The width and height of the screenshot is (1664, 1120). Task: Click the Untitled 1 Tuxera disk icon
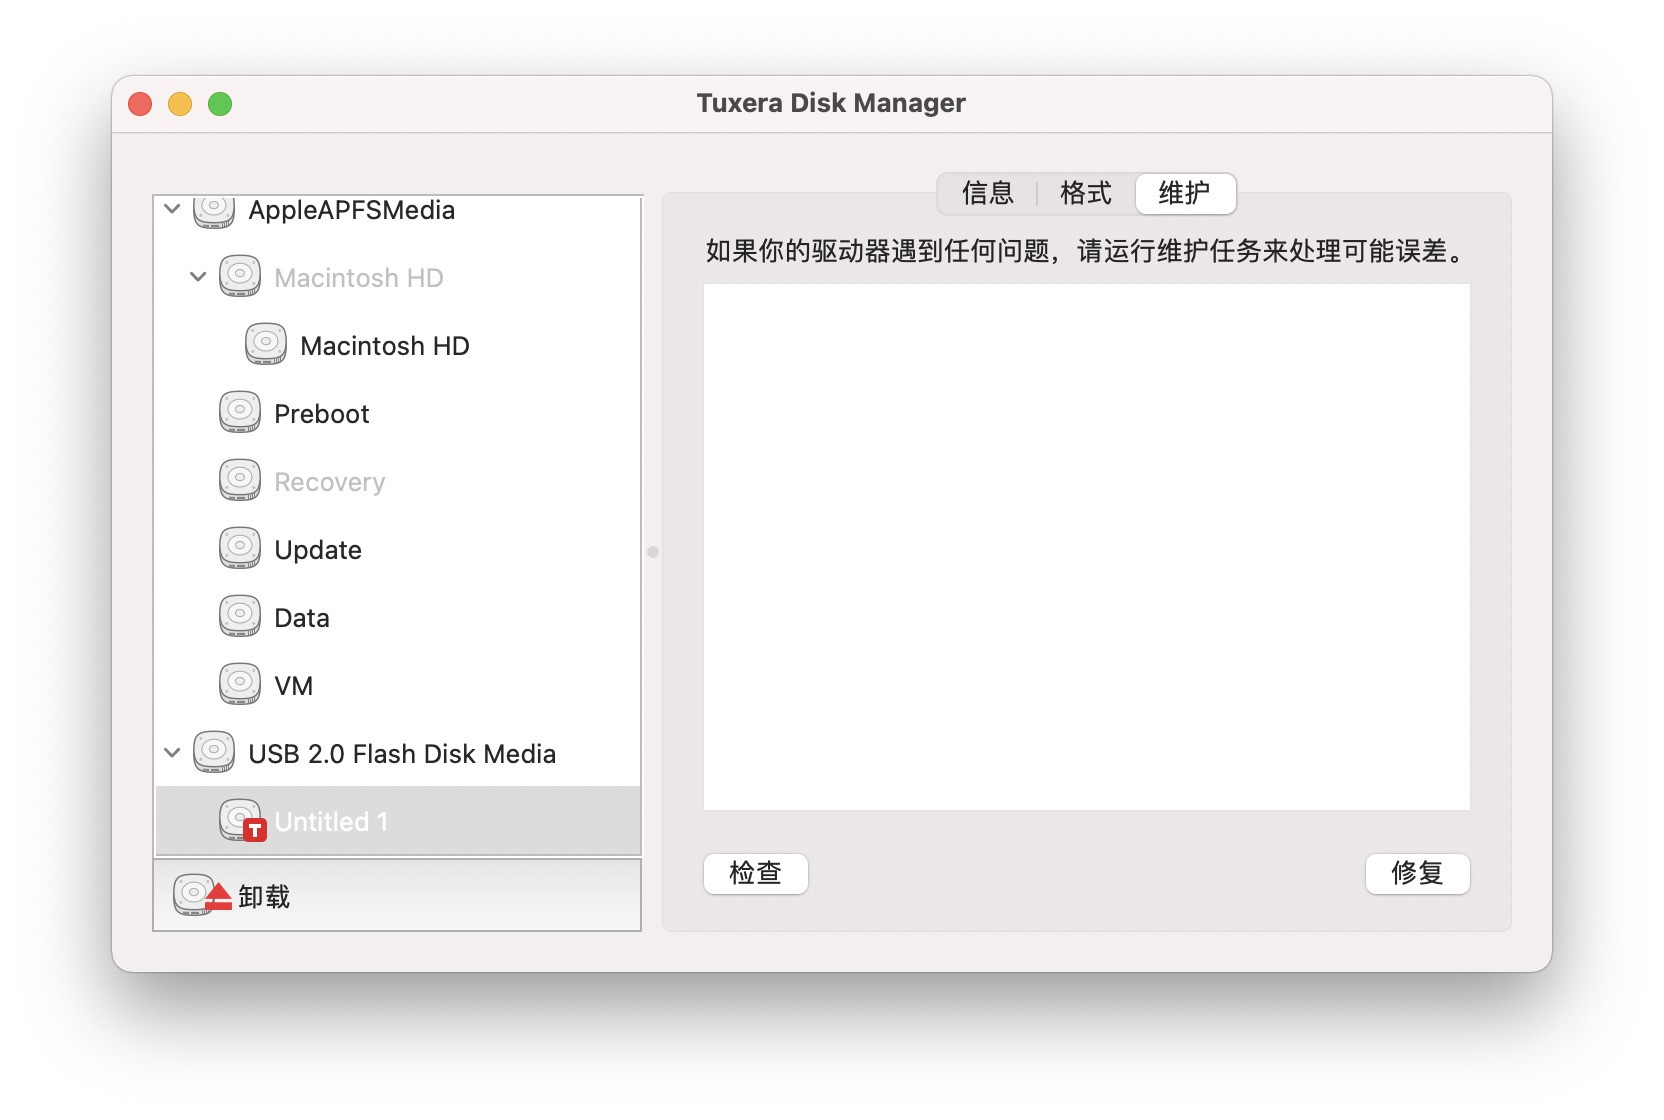pyautogui.click(x=242, y=821)
